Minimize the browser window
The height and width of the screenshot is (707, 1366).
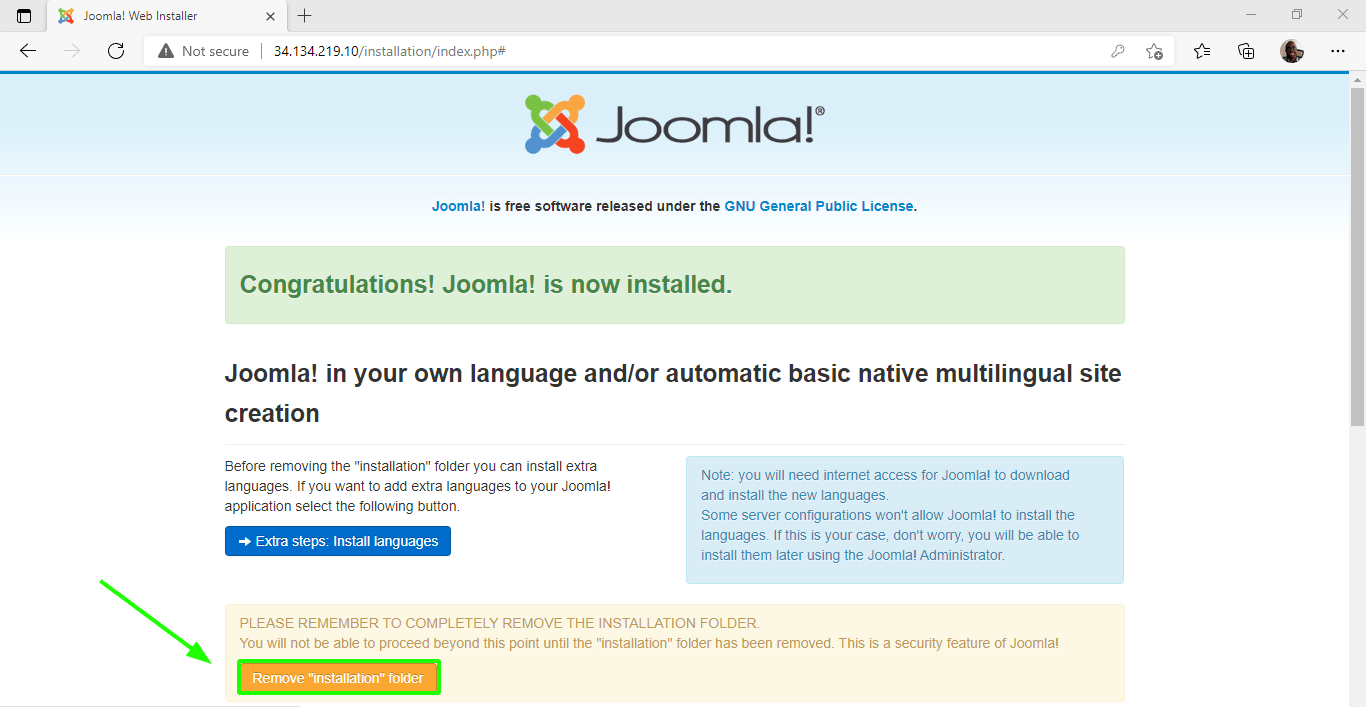tap(1251, 15)
